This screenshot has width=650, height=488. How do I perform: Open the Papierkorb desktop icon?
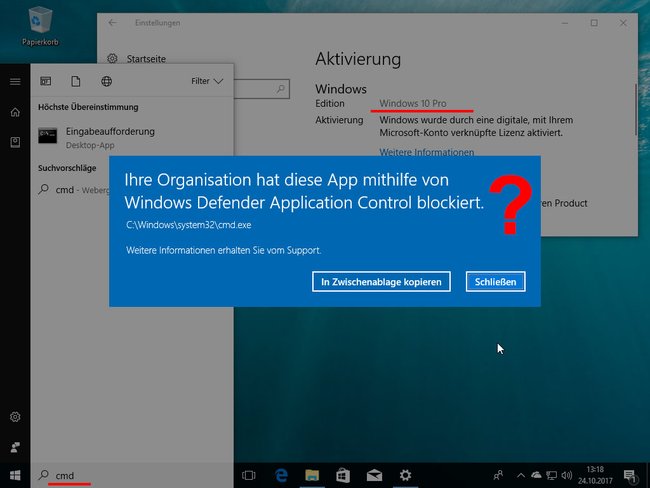point(40,26)
